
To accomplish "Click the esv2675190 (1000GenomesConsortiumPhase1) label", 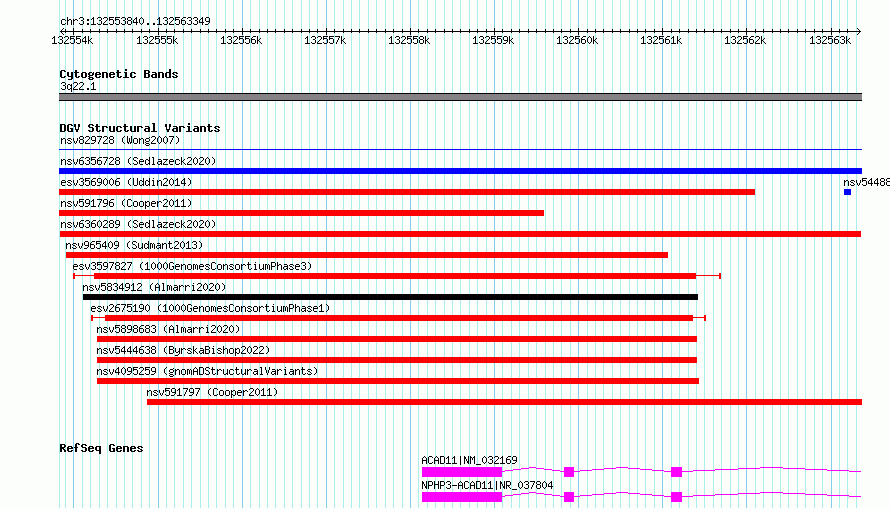I will (210, 308).
